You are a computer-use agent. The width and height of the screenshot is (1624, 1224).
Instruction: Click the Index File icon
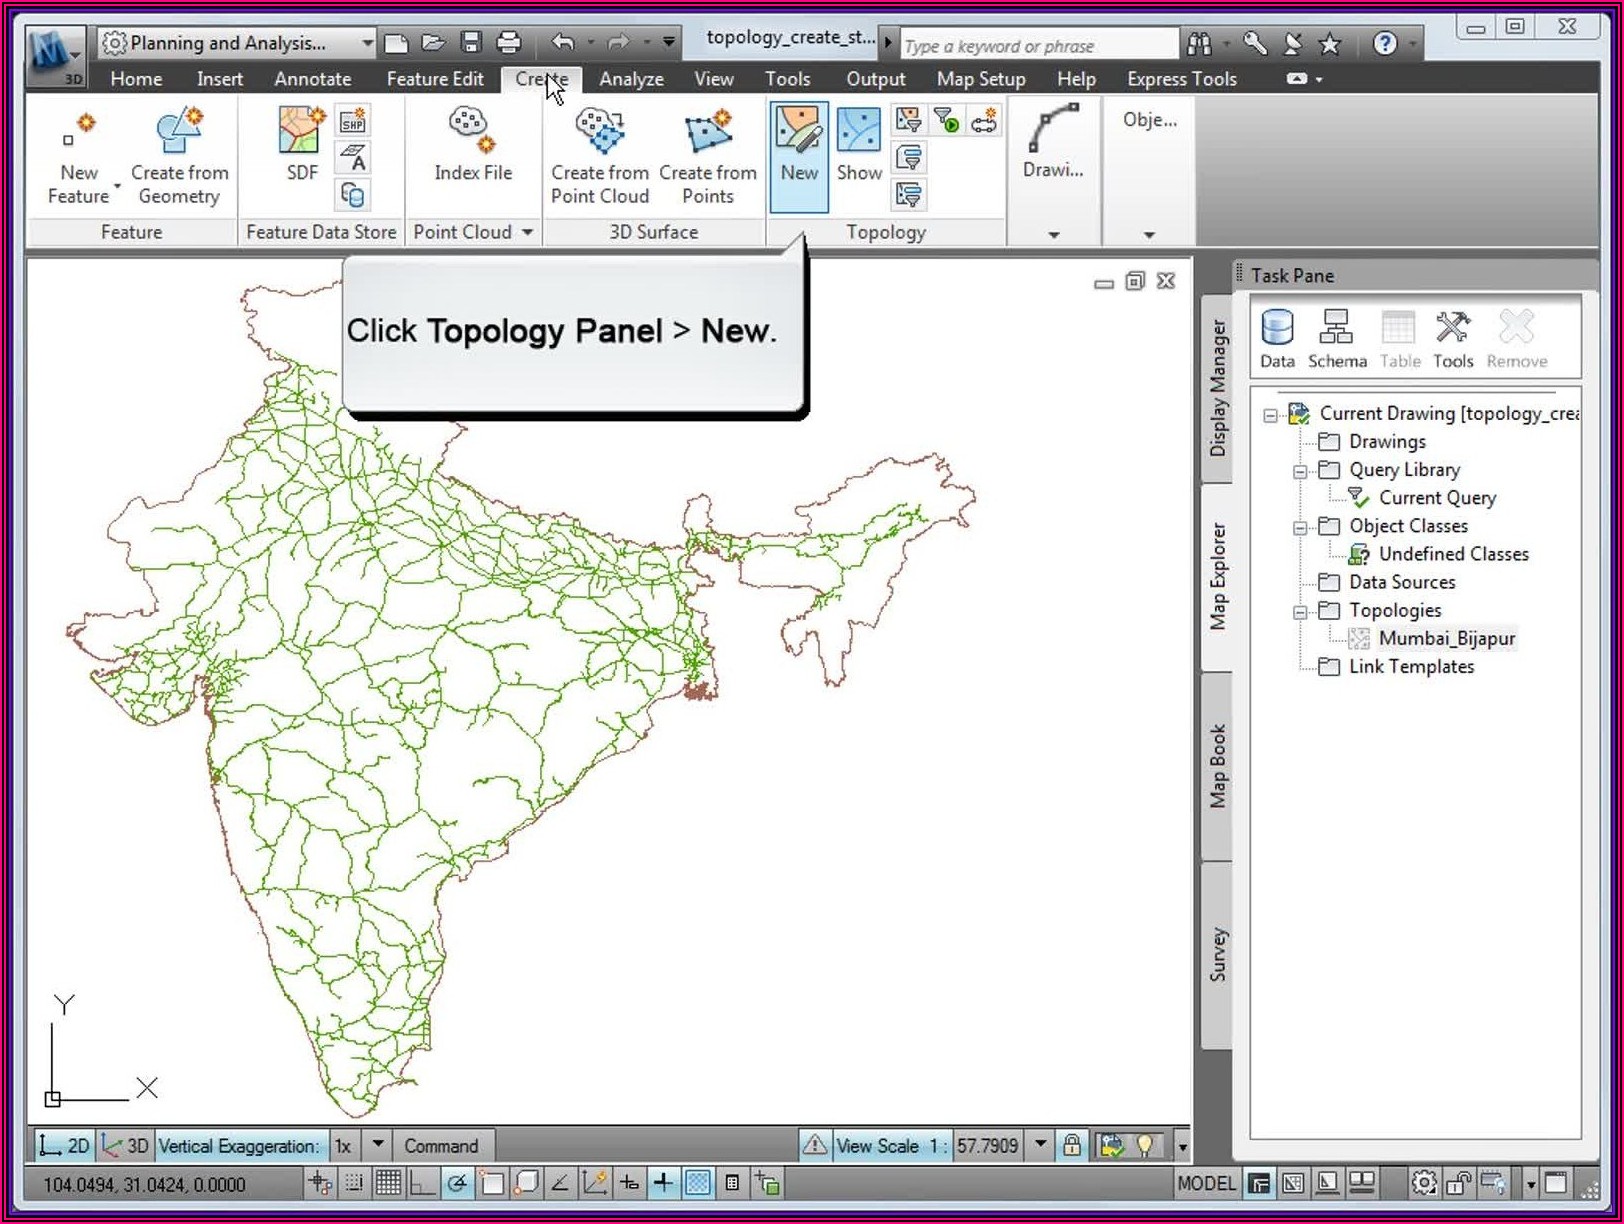pos(472,145)
